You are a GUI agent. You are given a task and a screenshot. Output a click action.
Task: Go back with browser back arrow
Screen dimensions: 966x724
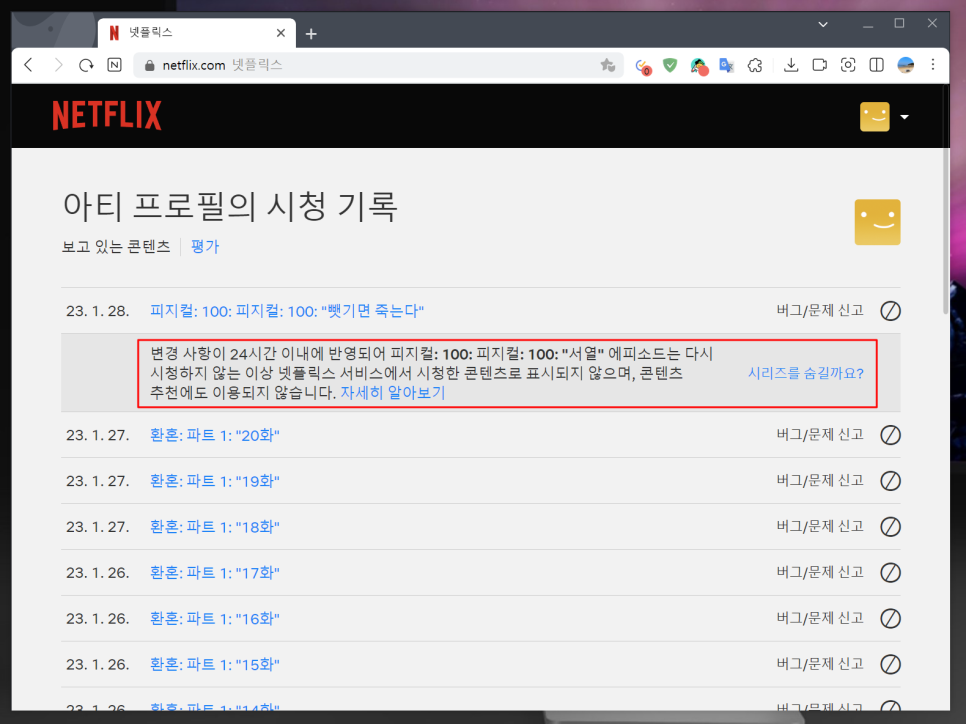click(28, 65)
